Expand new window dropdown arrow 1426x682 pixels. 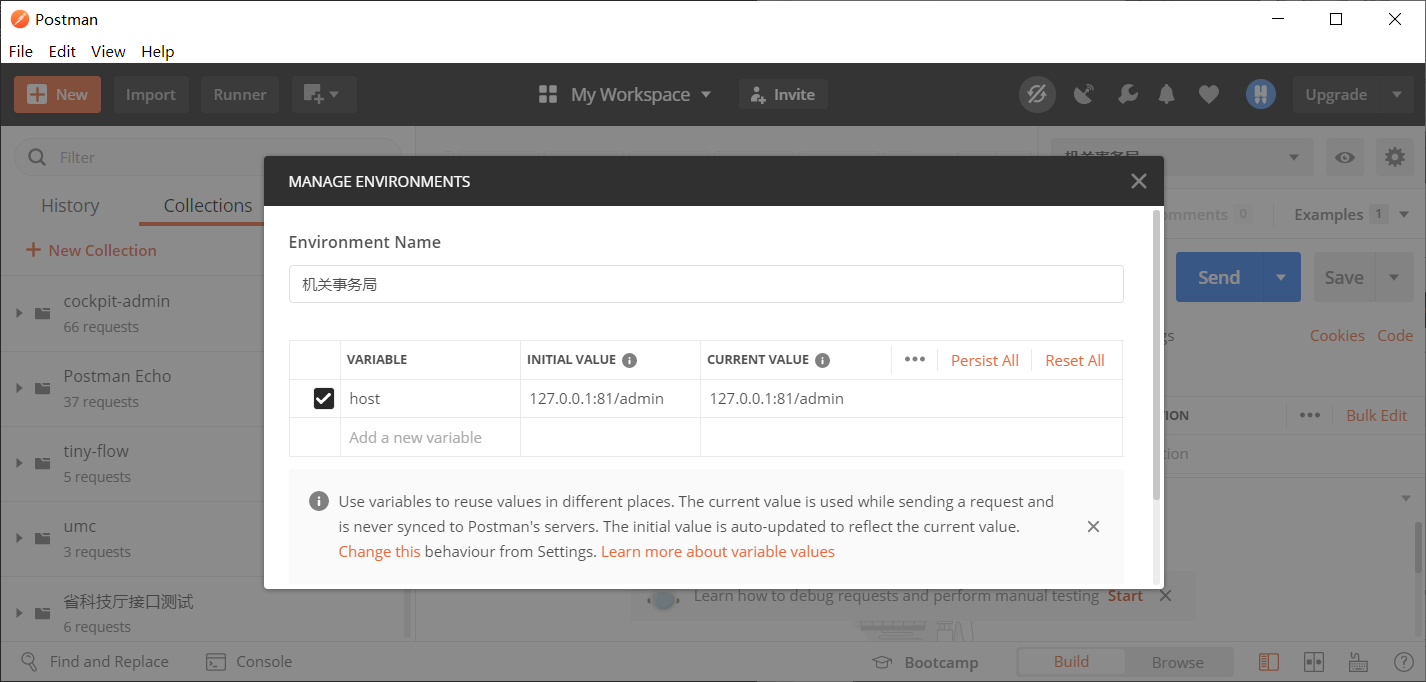[x=335, y=95]
